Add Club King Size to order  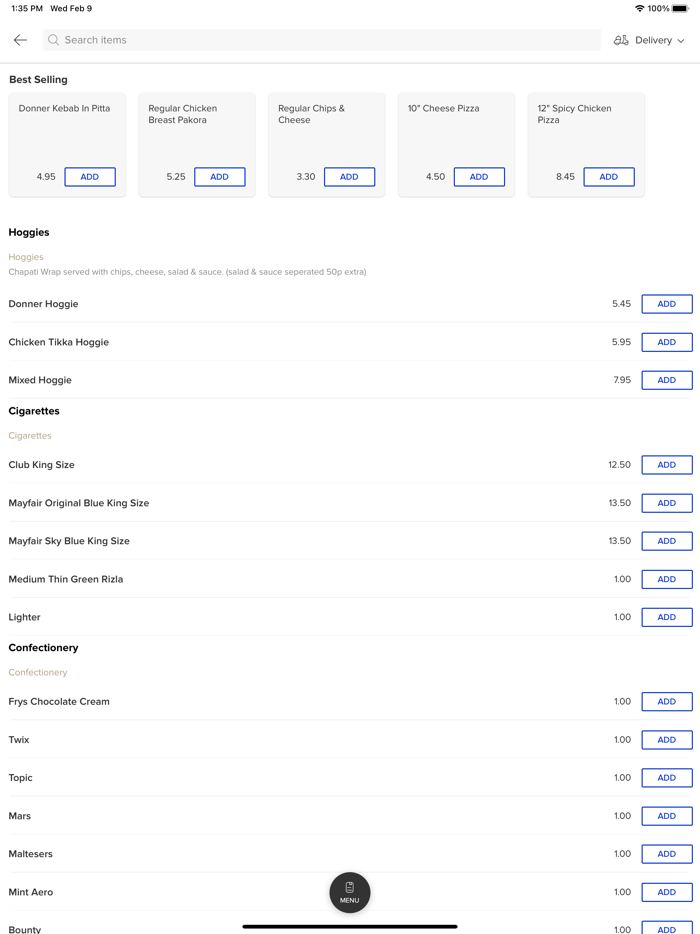pos(666,465)
